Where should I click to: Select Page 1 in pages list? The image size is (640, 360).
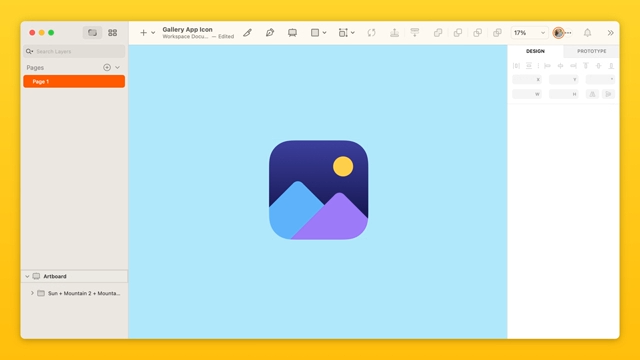coord(74,81)
